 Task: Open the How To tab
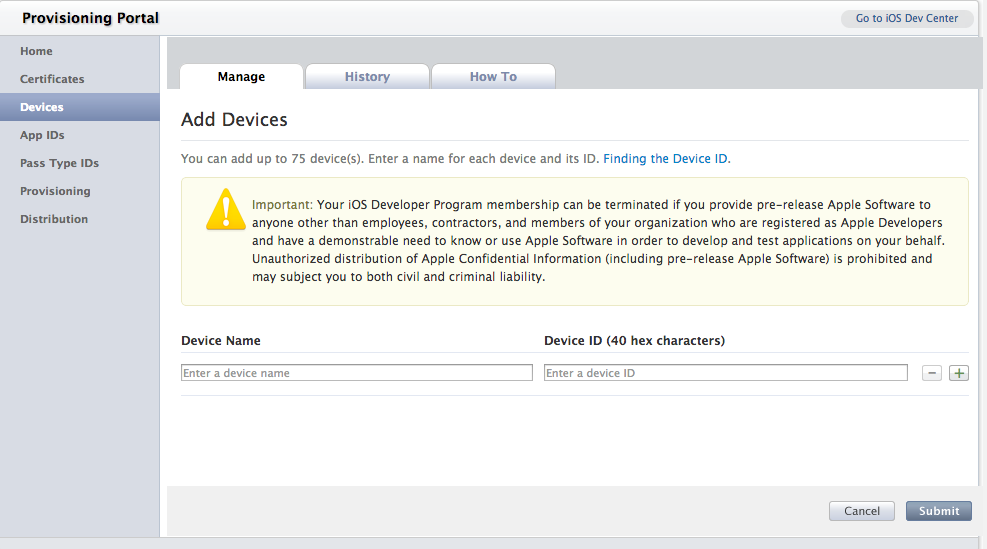[493, 76]
